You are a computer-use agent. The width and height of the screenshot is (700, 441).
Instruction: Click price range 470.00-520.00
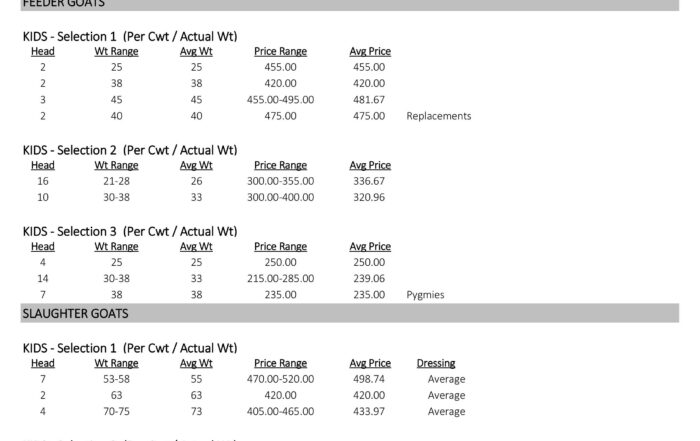point(280,379)
